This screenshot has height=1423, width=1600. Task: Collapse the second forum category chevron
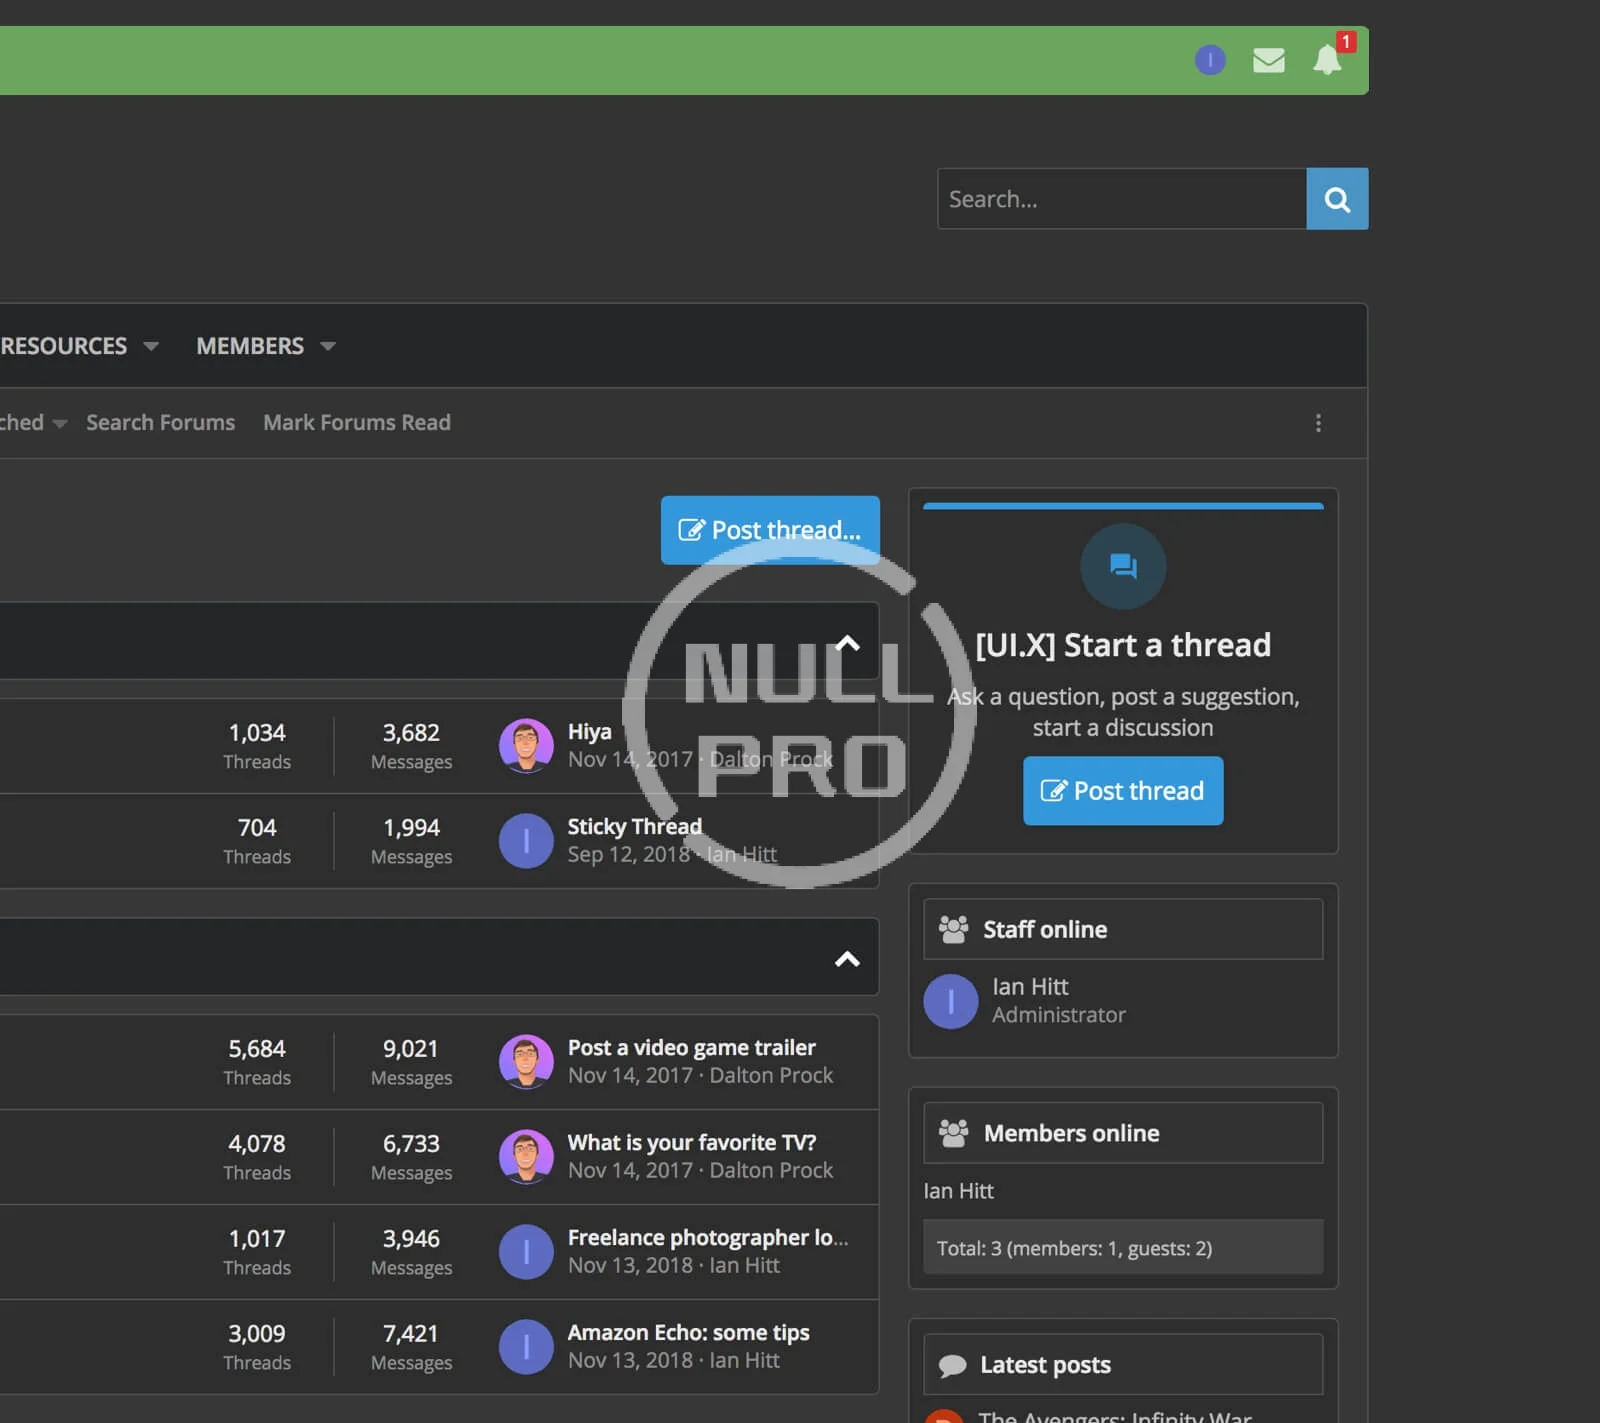[x=847, y=959]
